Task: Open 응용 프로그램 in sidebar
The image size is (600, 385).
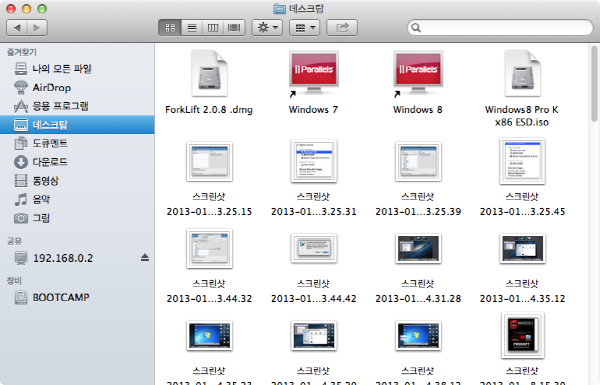Action: point(77,106)
